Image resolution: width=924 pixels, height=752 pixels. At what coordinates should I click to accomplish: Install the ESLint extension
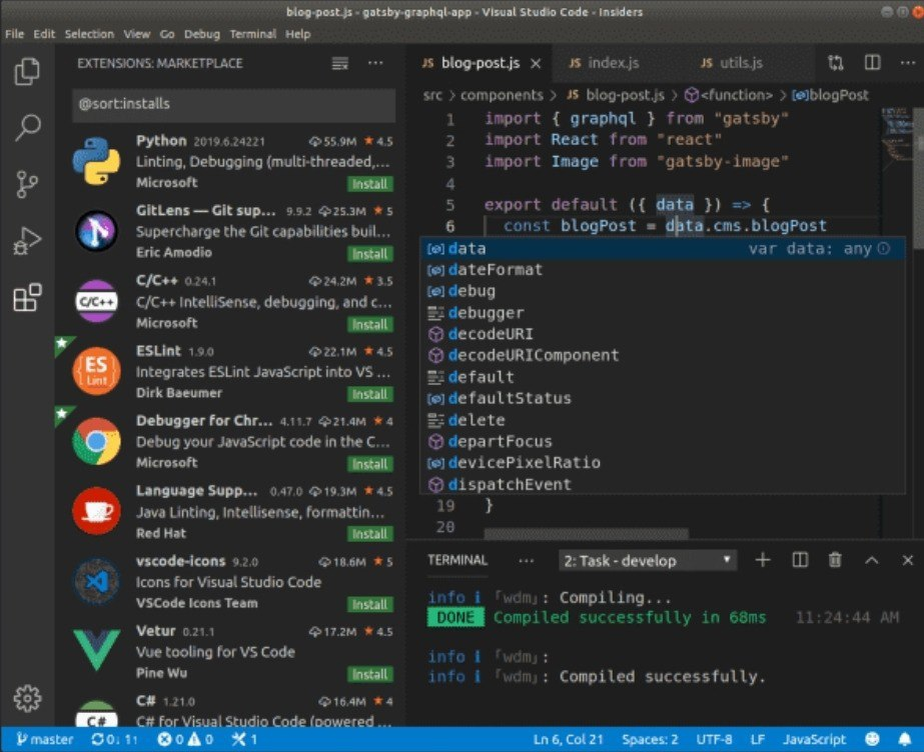(369, 394)
